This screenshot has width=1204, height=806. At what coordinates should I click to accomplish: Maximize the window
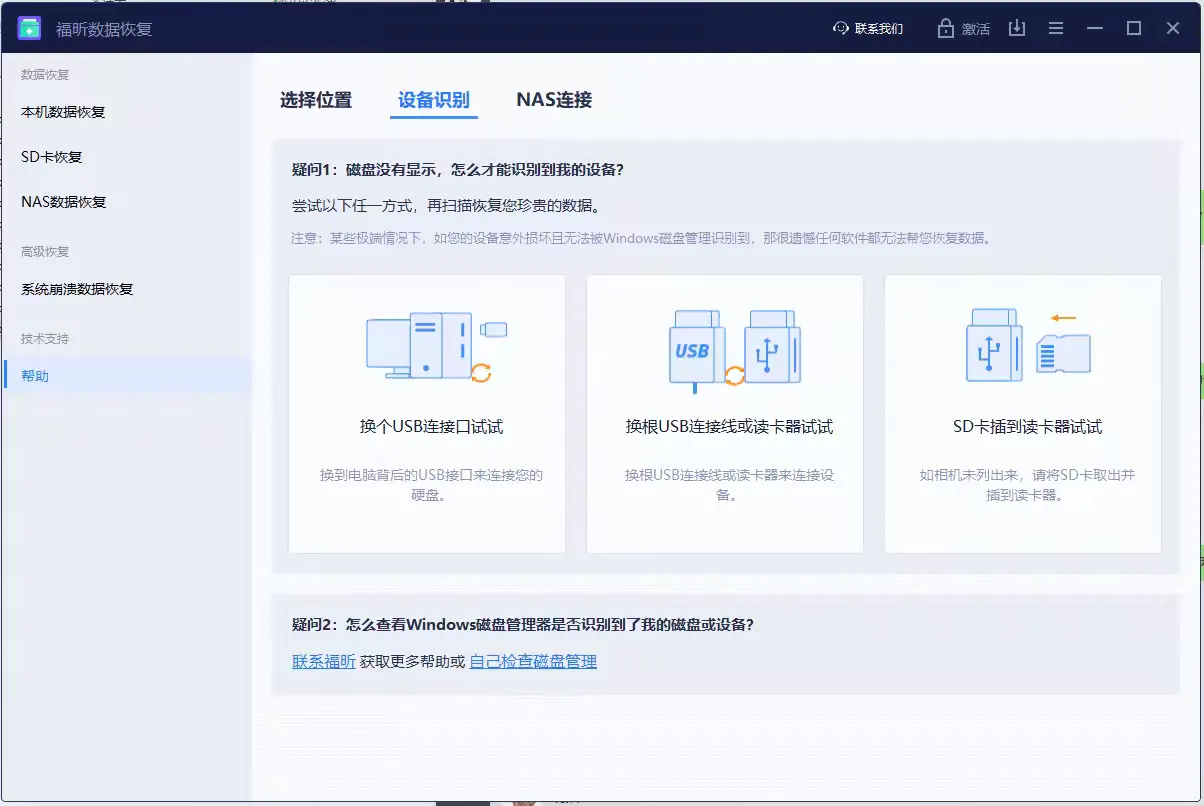[1134, 28]
